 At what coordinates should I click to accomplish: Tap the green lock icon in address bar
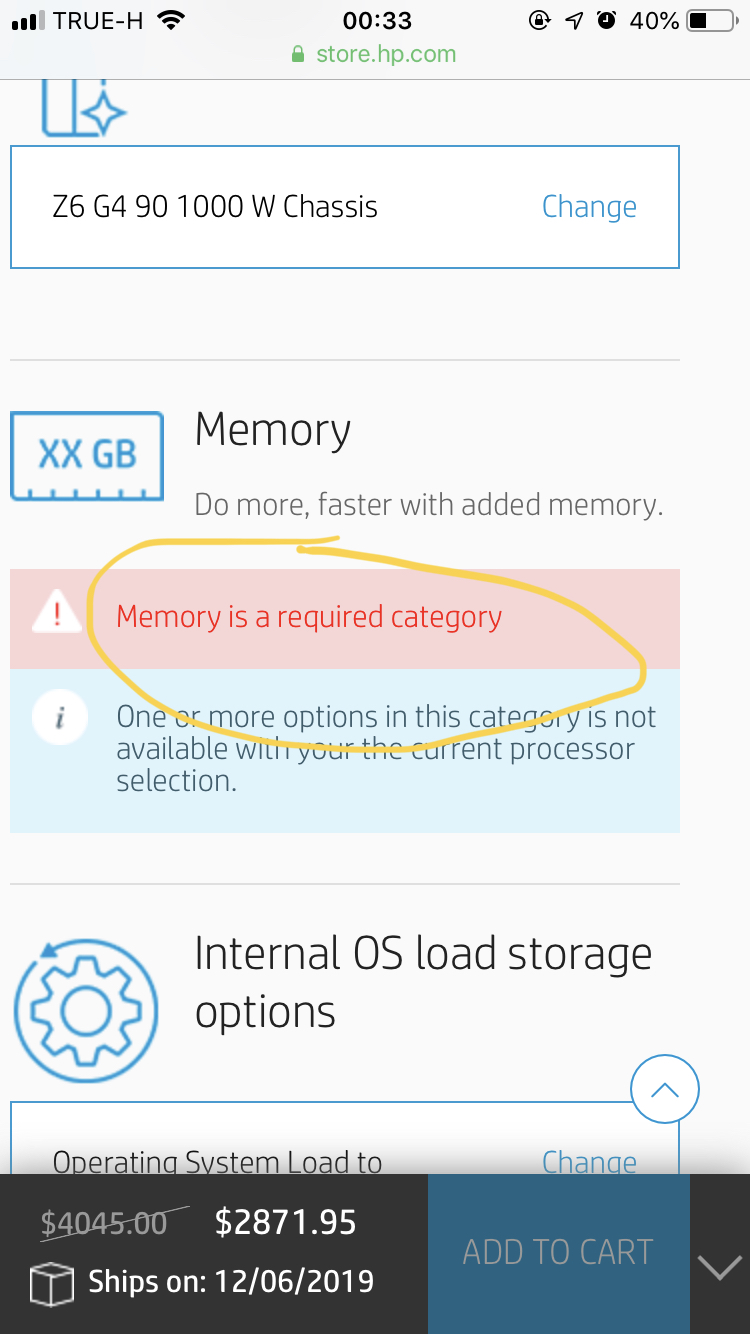click(x=297, y=54)
